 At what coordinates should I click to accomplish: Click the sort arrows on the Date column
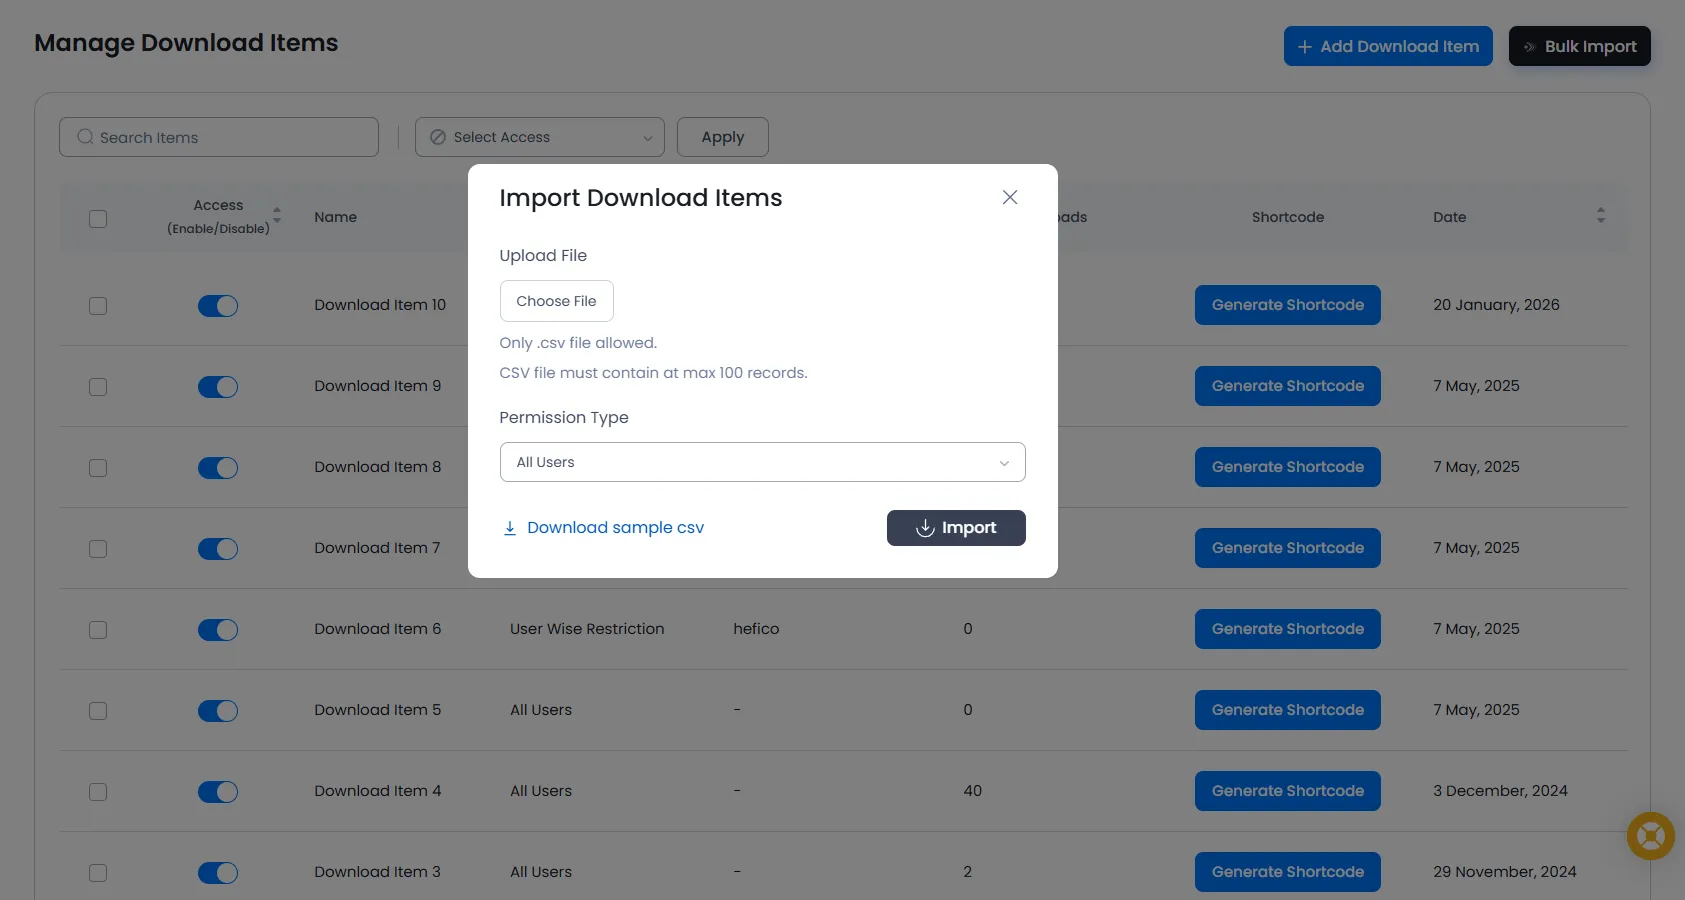1601,215
